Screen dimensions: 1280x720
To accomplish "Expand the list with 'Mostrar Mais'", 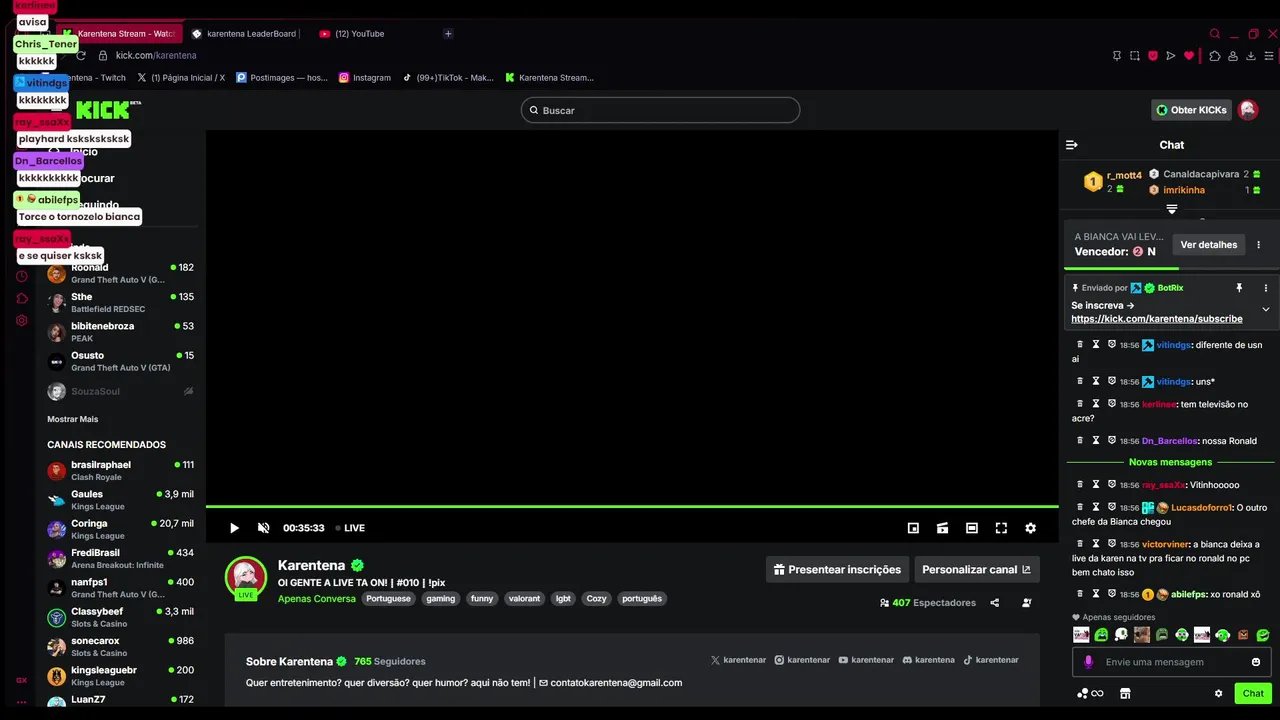I will (73, 419).
